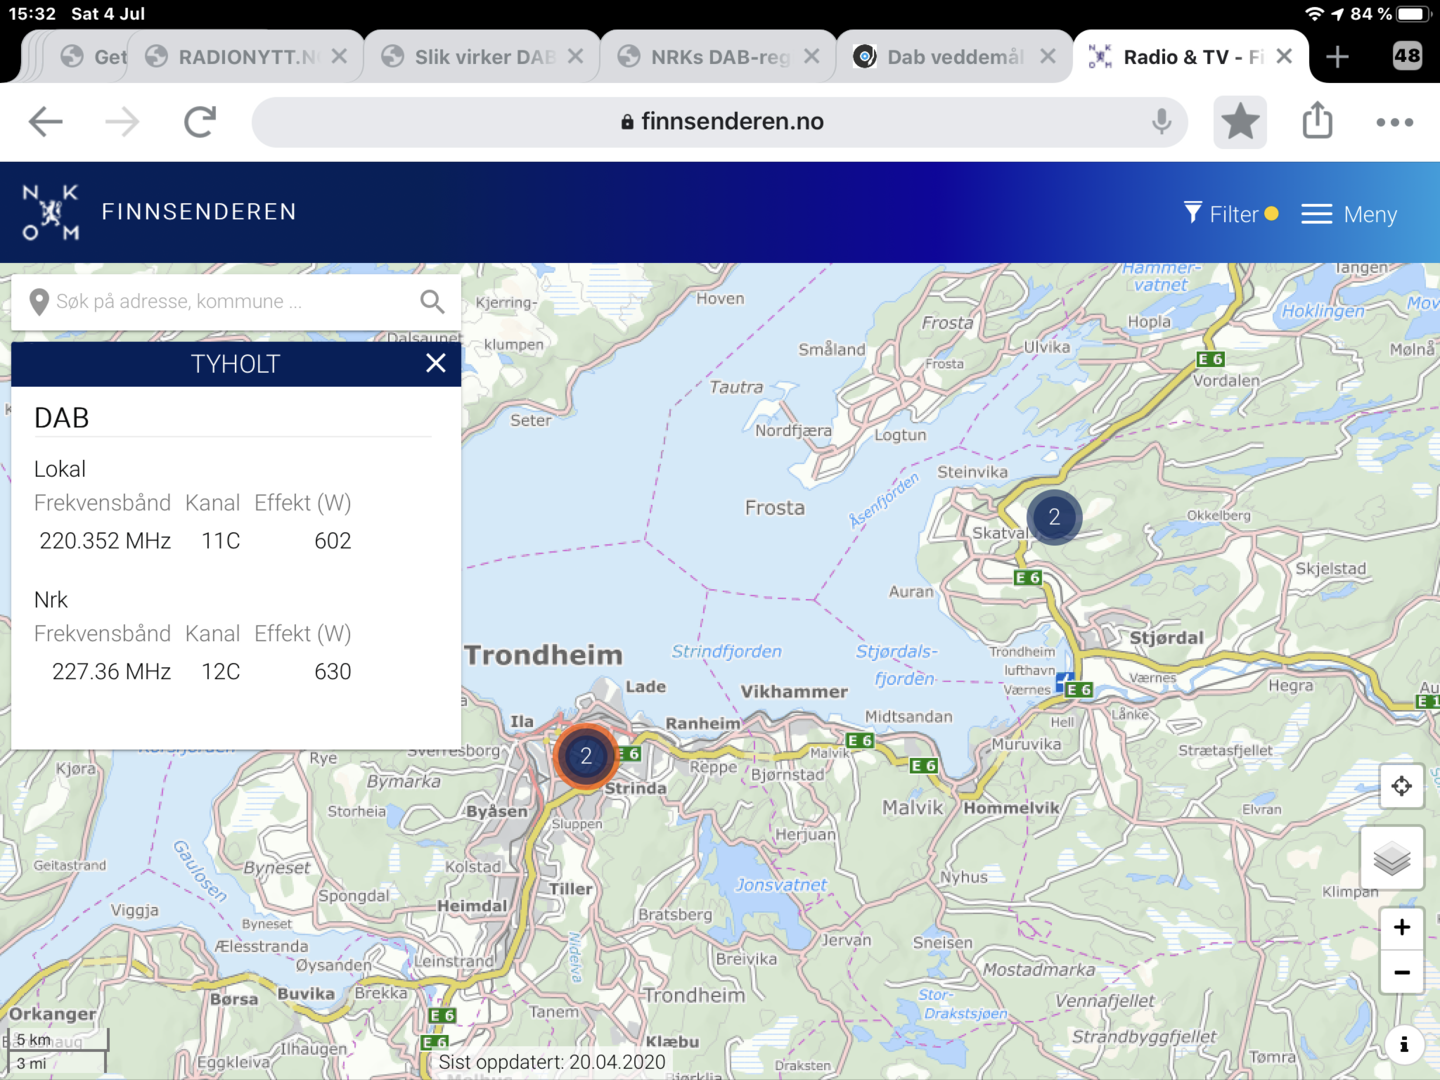Click the location pin in search box
1440x1080 pixels.
(x=39, y=302)
